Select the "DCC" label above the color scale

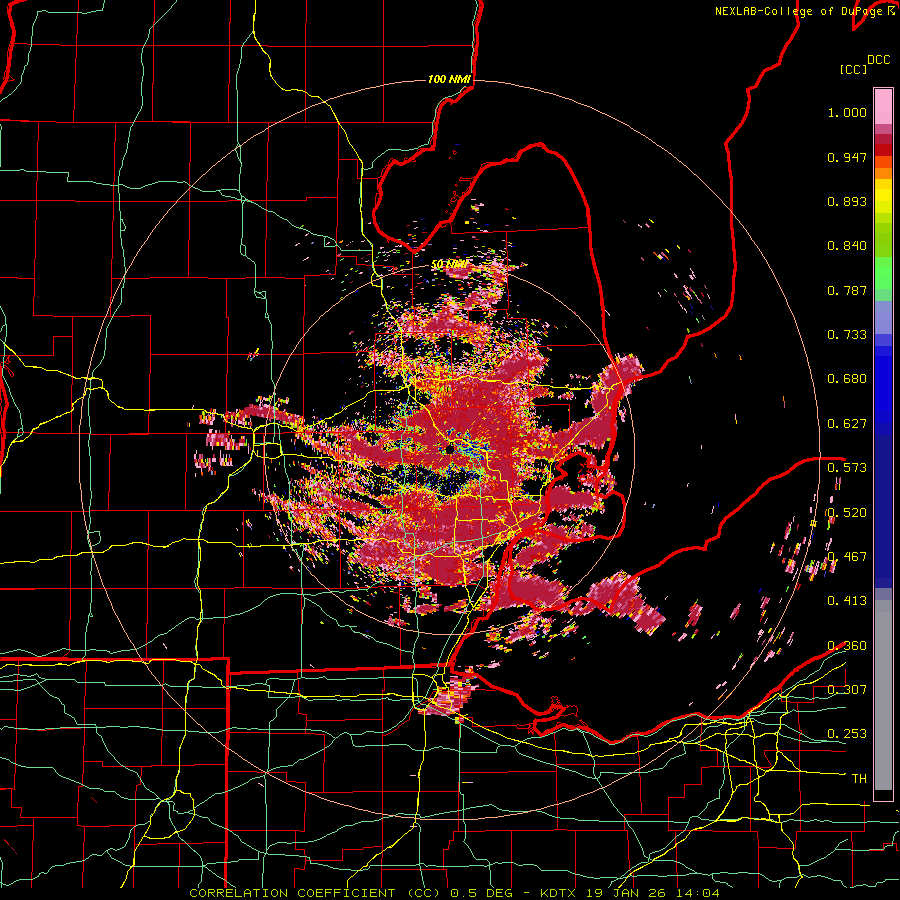pos(878,60)
